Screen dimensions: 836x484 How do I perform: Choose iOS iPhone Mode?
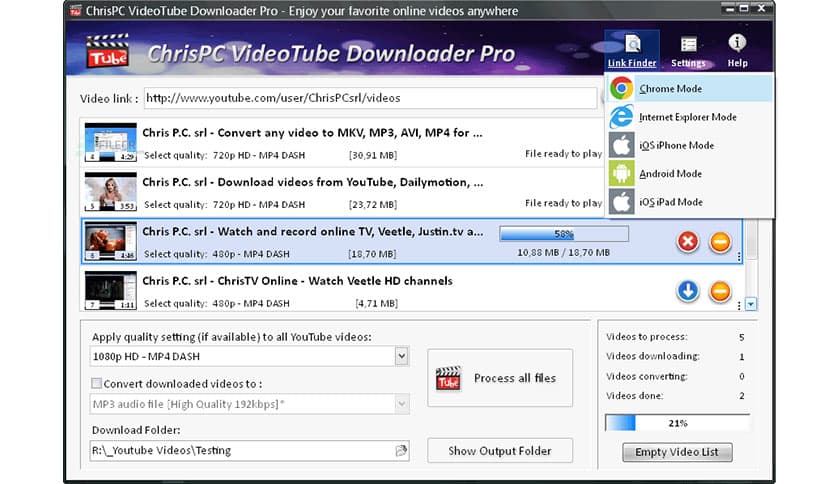pyautogui.click(x=689, y=145)
